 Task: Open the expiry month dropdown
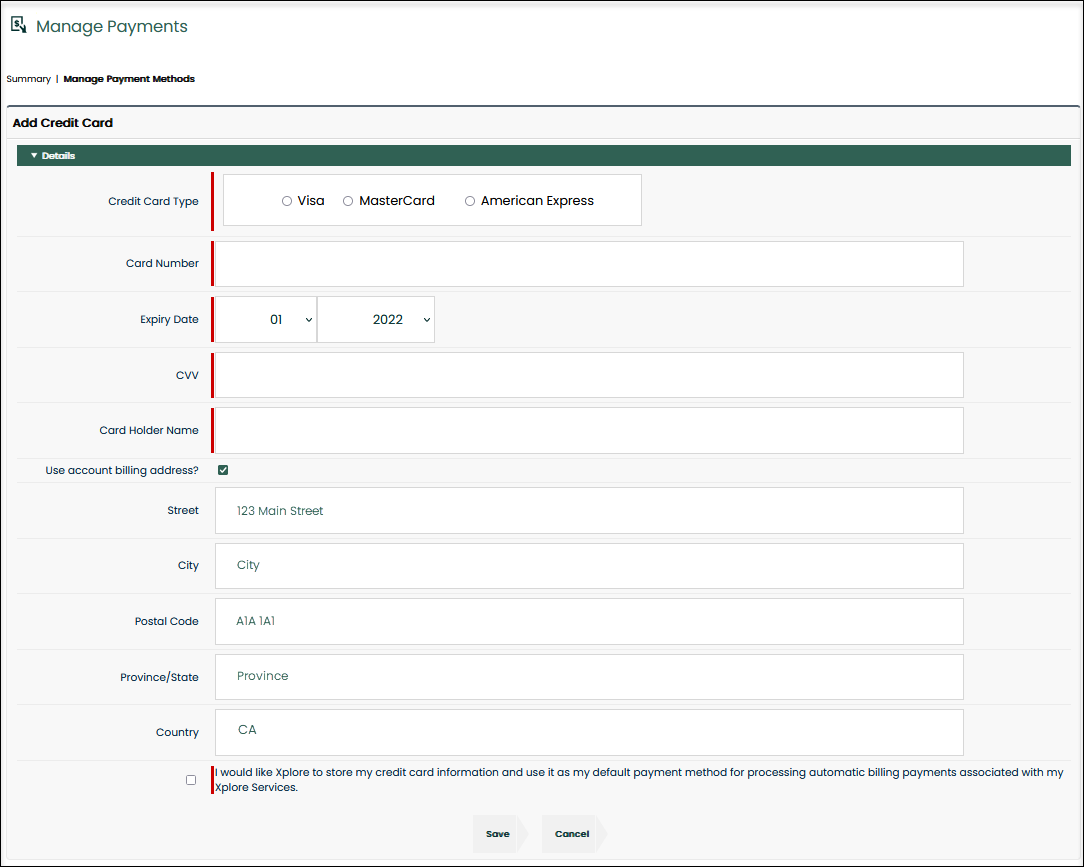pos(266,320)
